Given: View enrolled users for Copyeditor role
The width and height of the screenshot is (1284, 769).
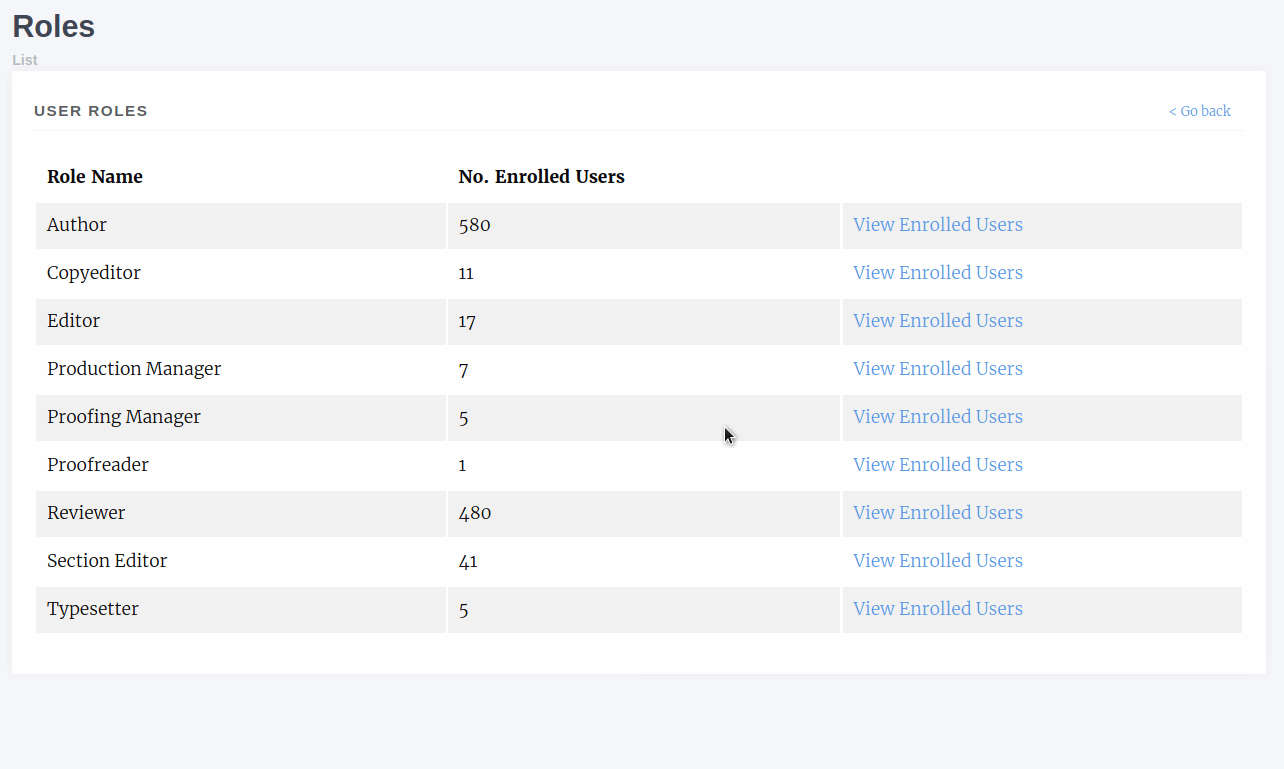Looking at the screenshot, I should [937, 273].
